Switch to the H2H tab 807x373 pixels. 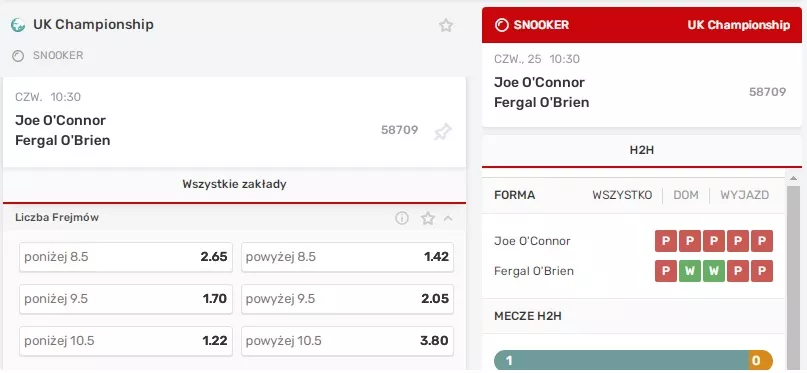point(641,150)
